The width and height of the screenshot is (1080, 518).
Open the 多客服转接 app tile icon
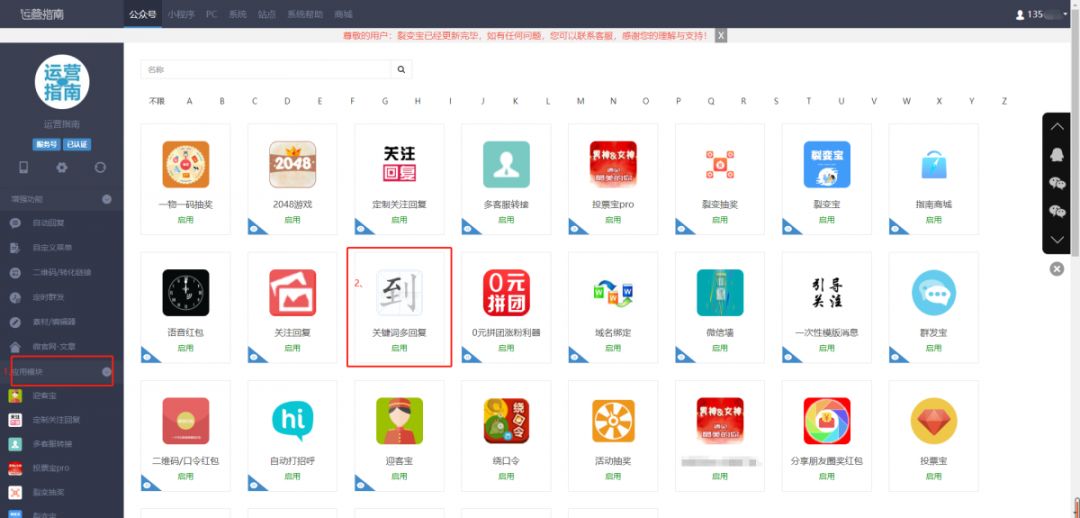[x=506, y=165]
